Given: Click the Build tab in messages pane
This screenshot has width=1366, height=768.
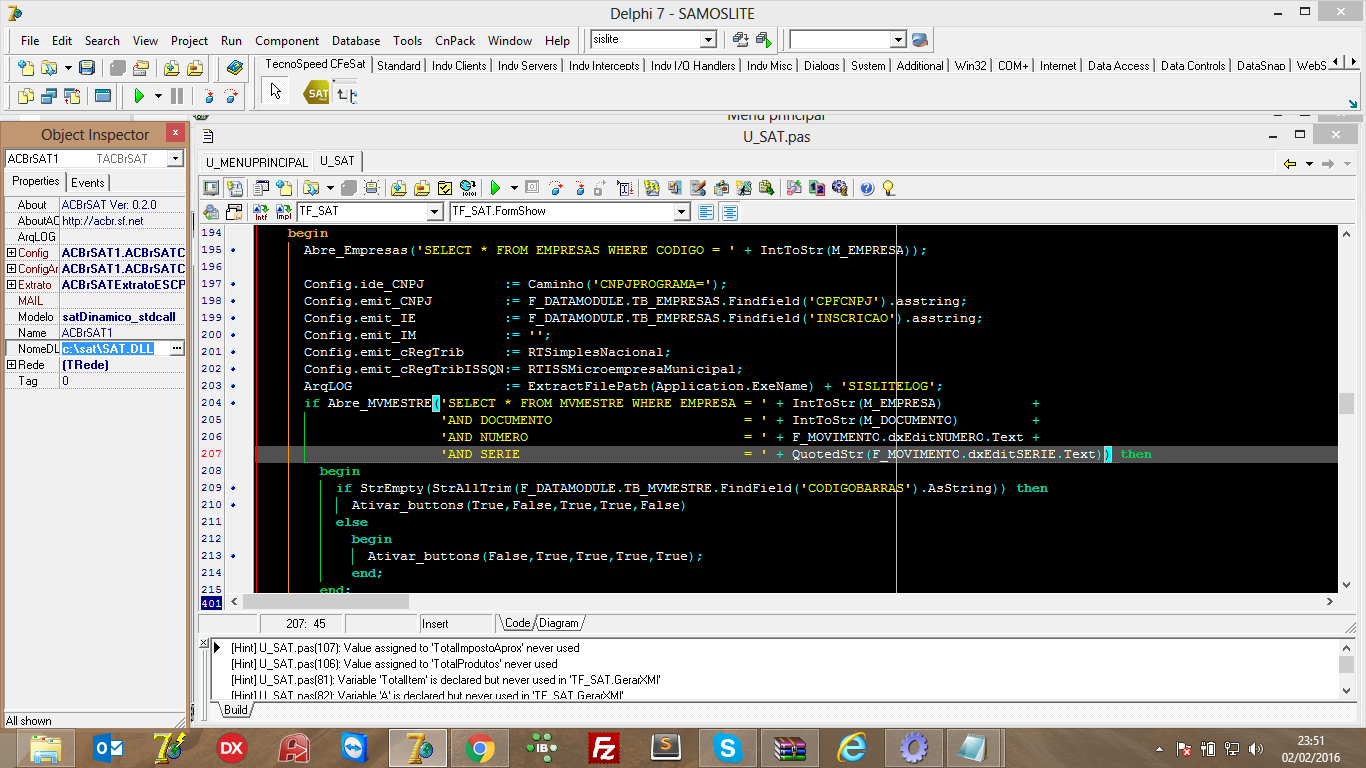Looking at the screenshot, I should pos(235,710).
